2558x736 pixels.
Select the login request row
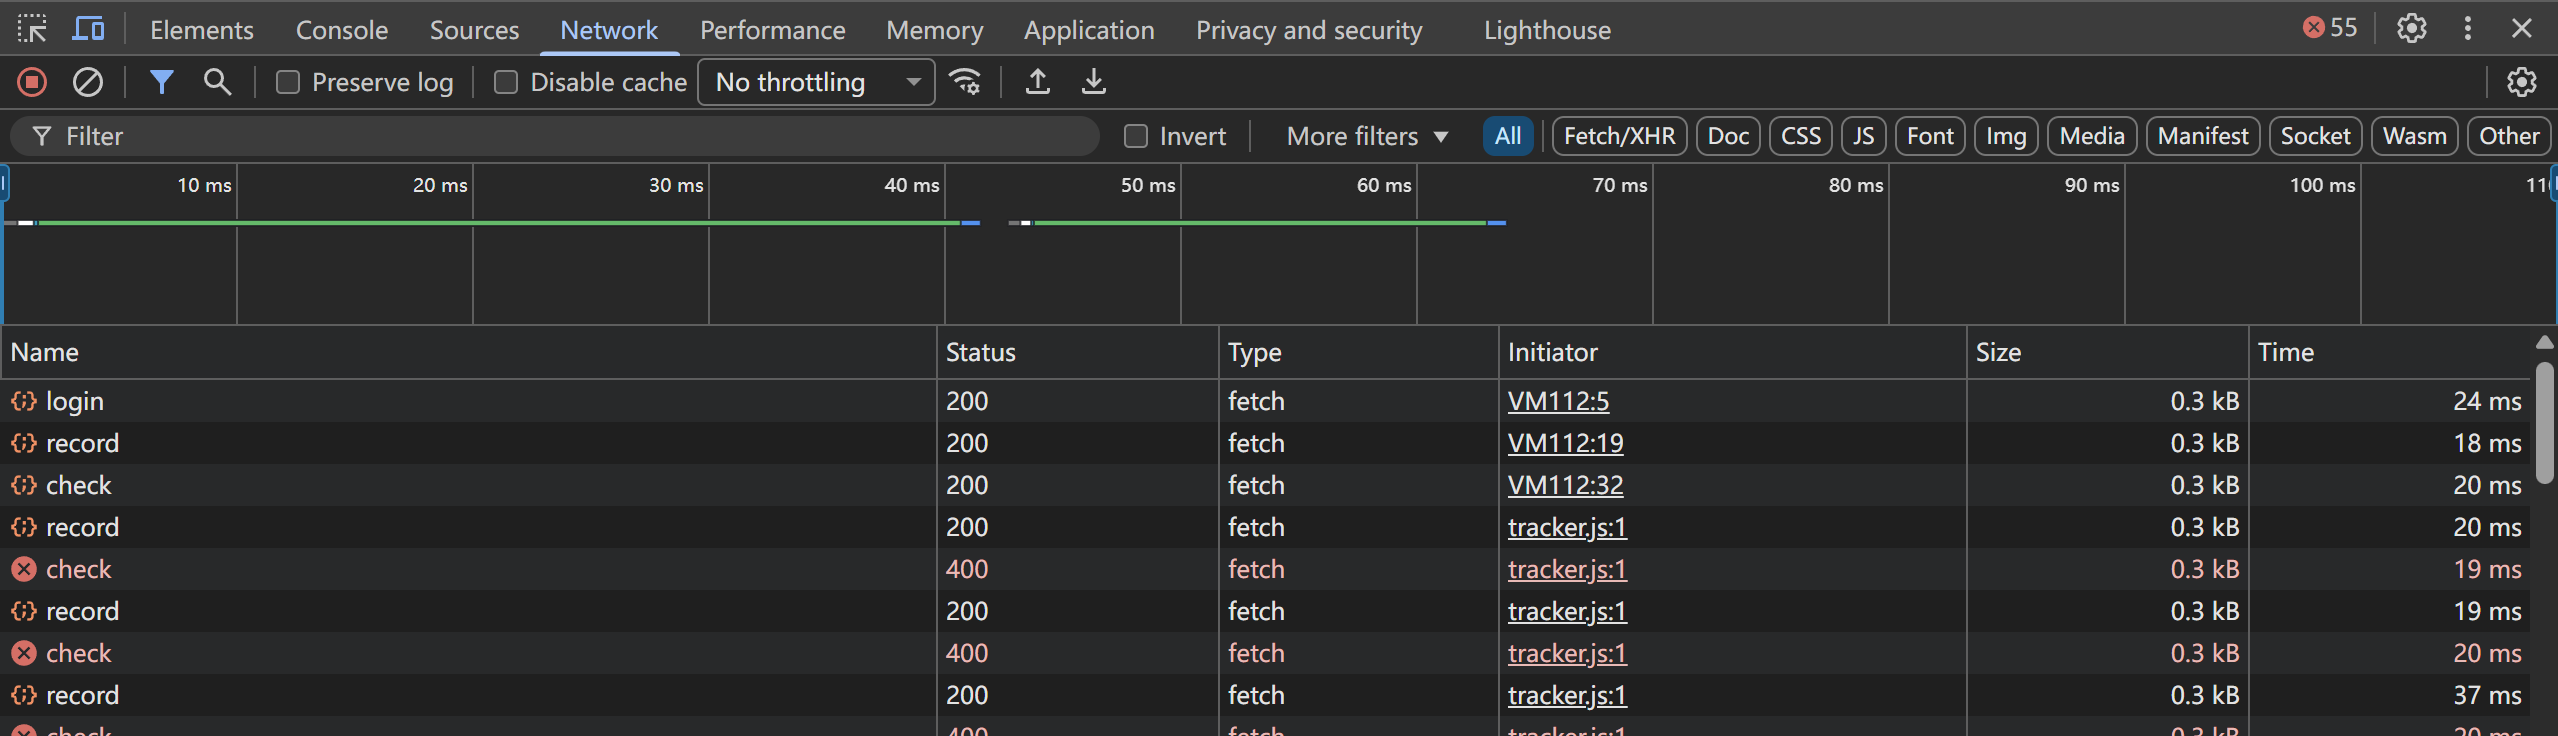tap(1265, 401)
